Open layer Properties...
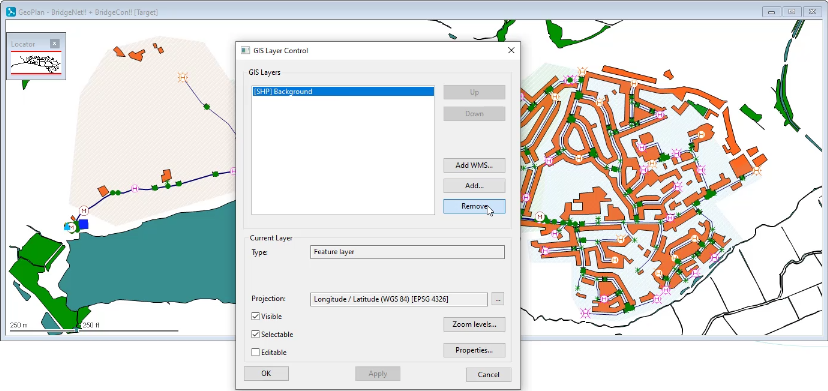Screen dimensions: 828x391 click(474, 350)
